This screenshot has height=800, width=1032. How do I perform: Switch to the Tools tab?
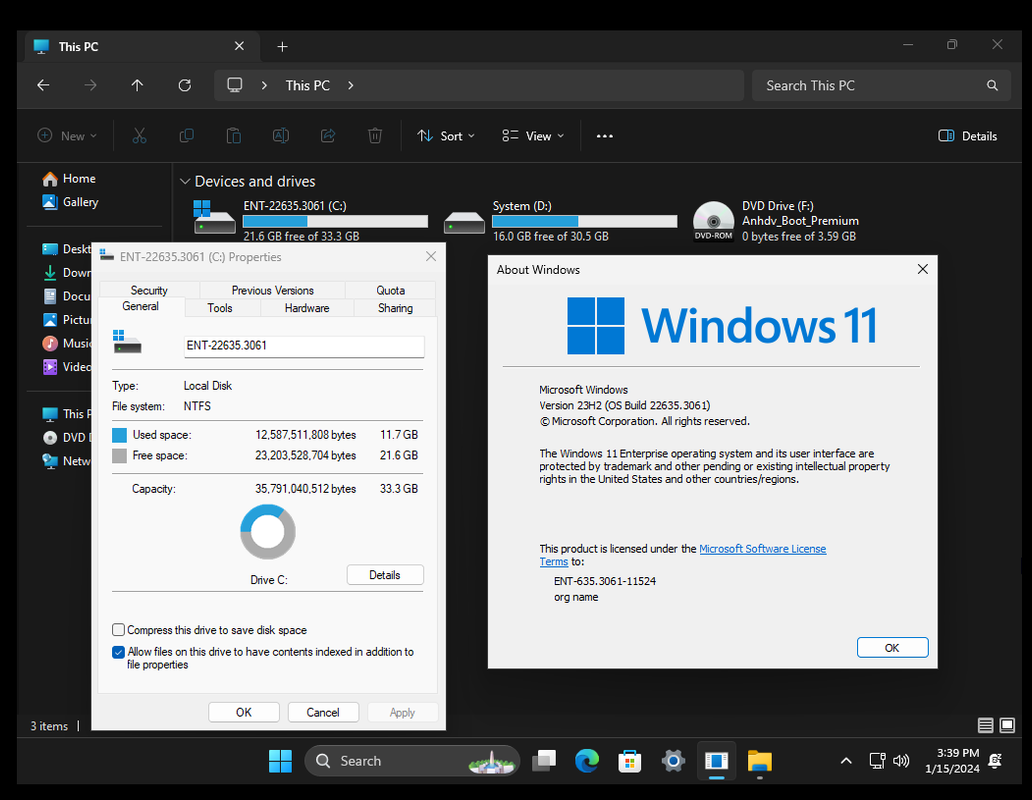pyautogui.click(x=219, y=308)
